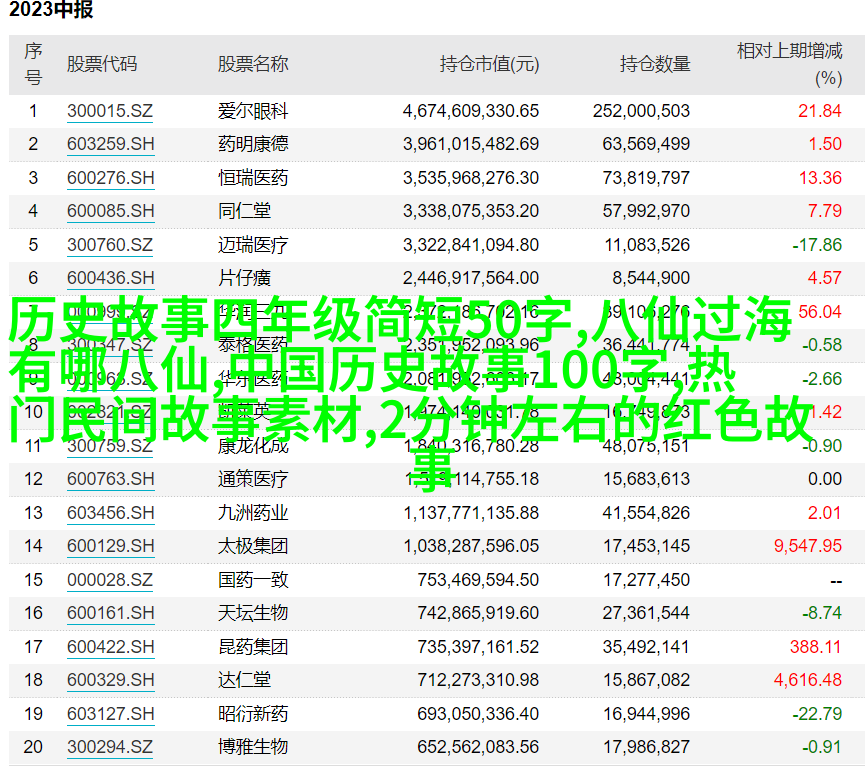
Task: Click the 股票名称 column header
Action: [x=253, y=65]
